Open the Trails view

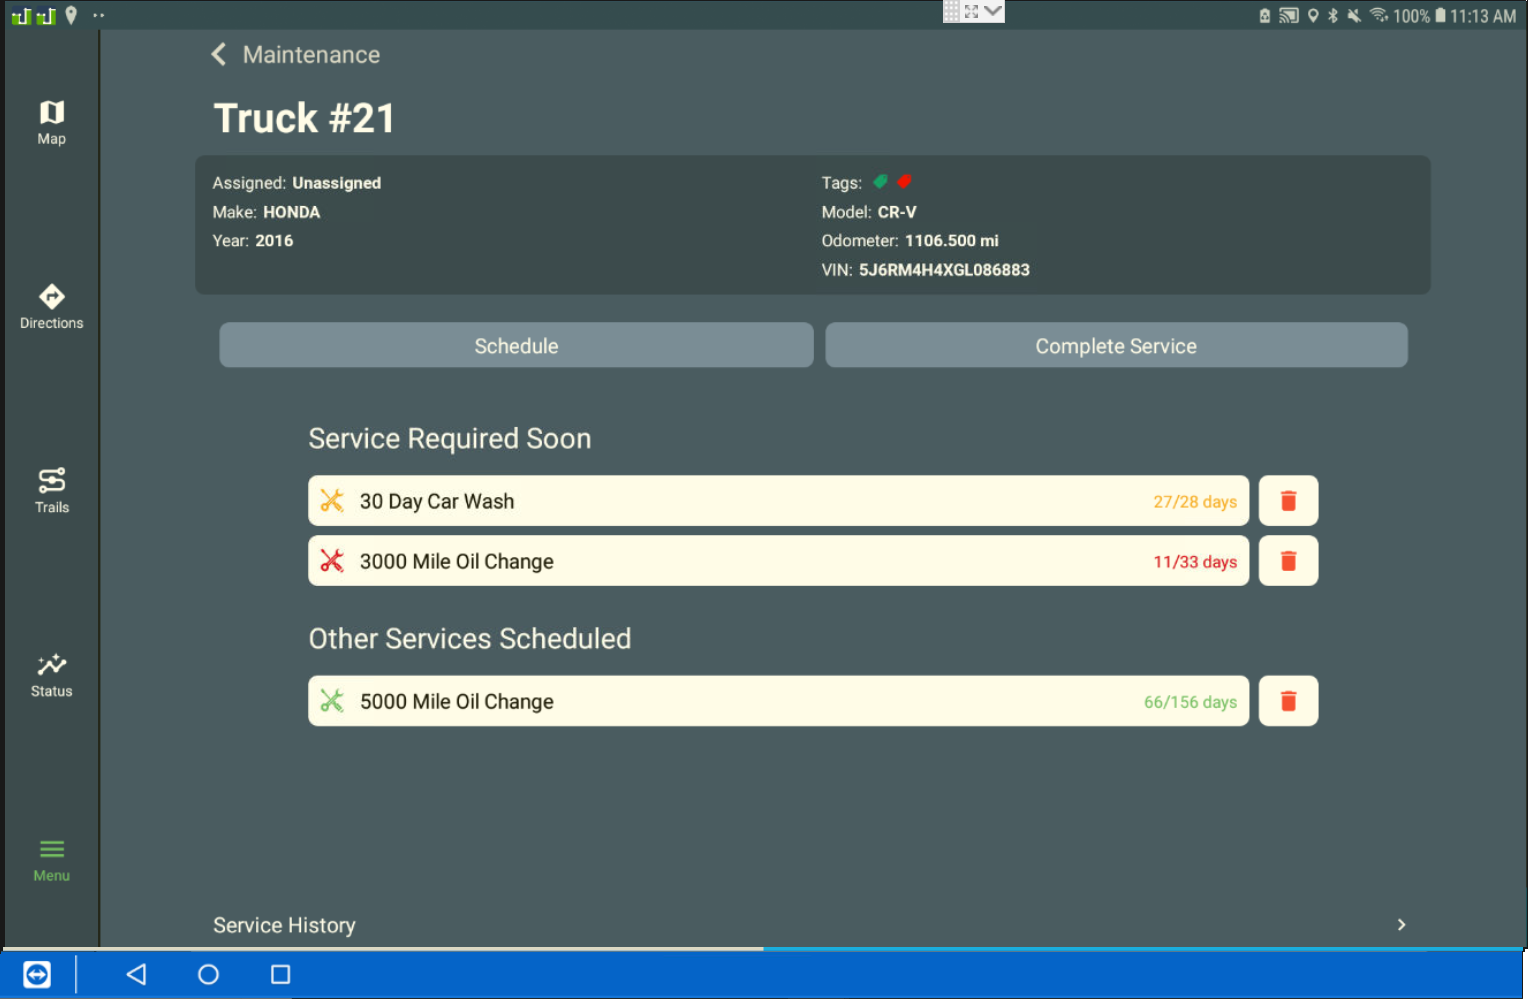point(51,487)
